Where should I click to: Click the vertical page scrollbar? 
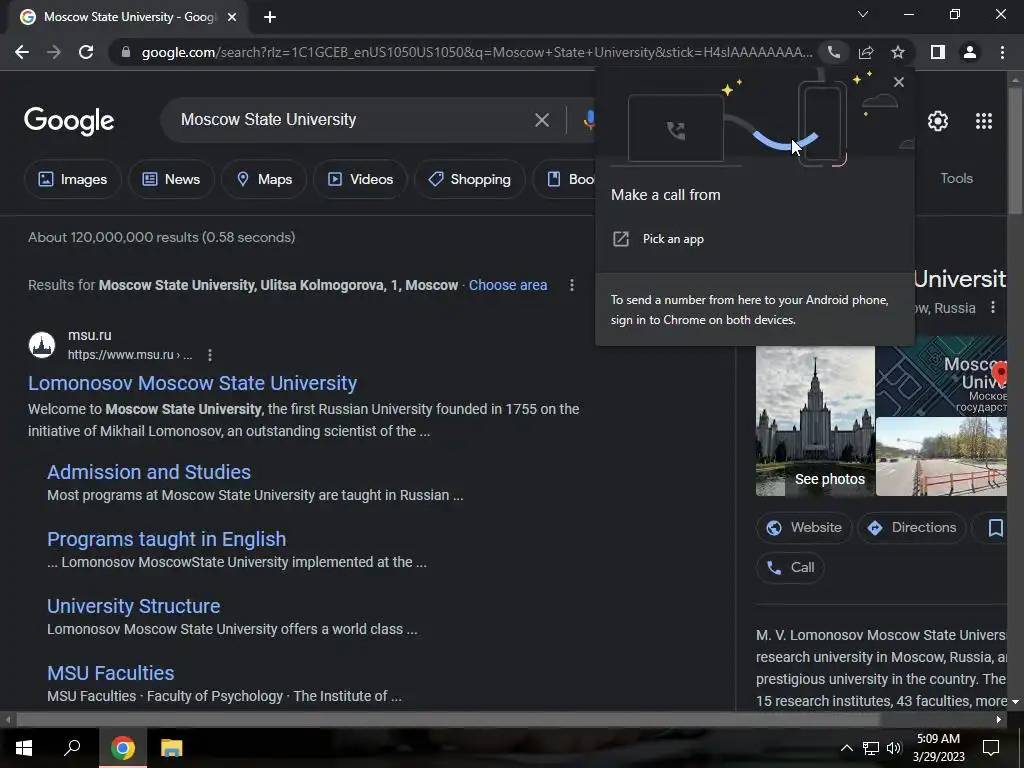click(x=1015, y=150)
